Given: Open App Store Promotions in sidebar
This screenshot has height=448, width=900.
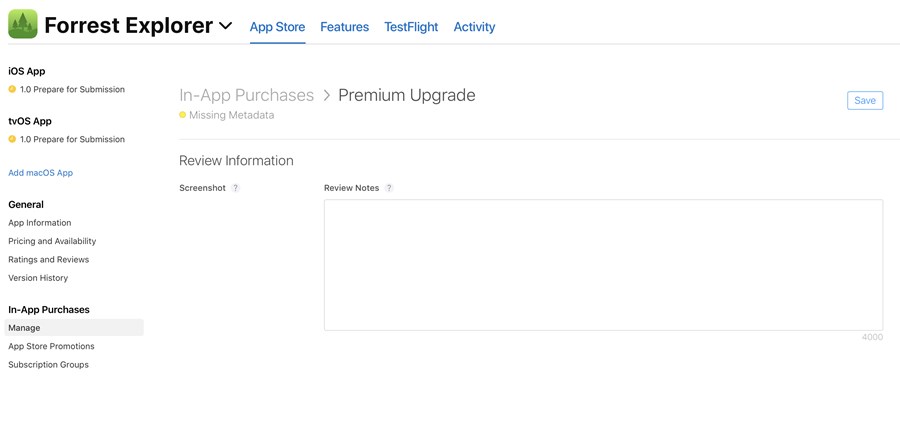Looking at the screenshot, I should click(x=51, y=346).
